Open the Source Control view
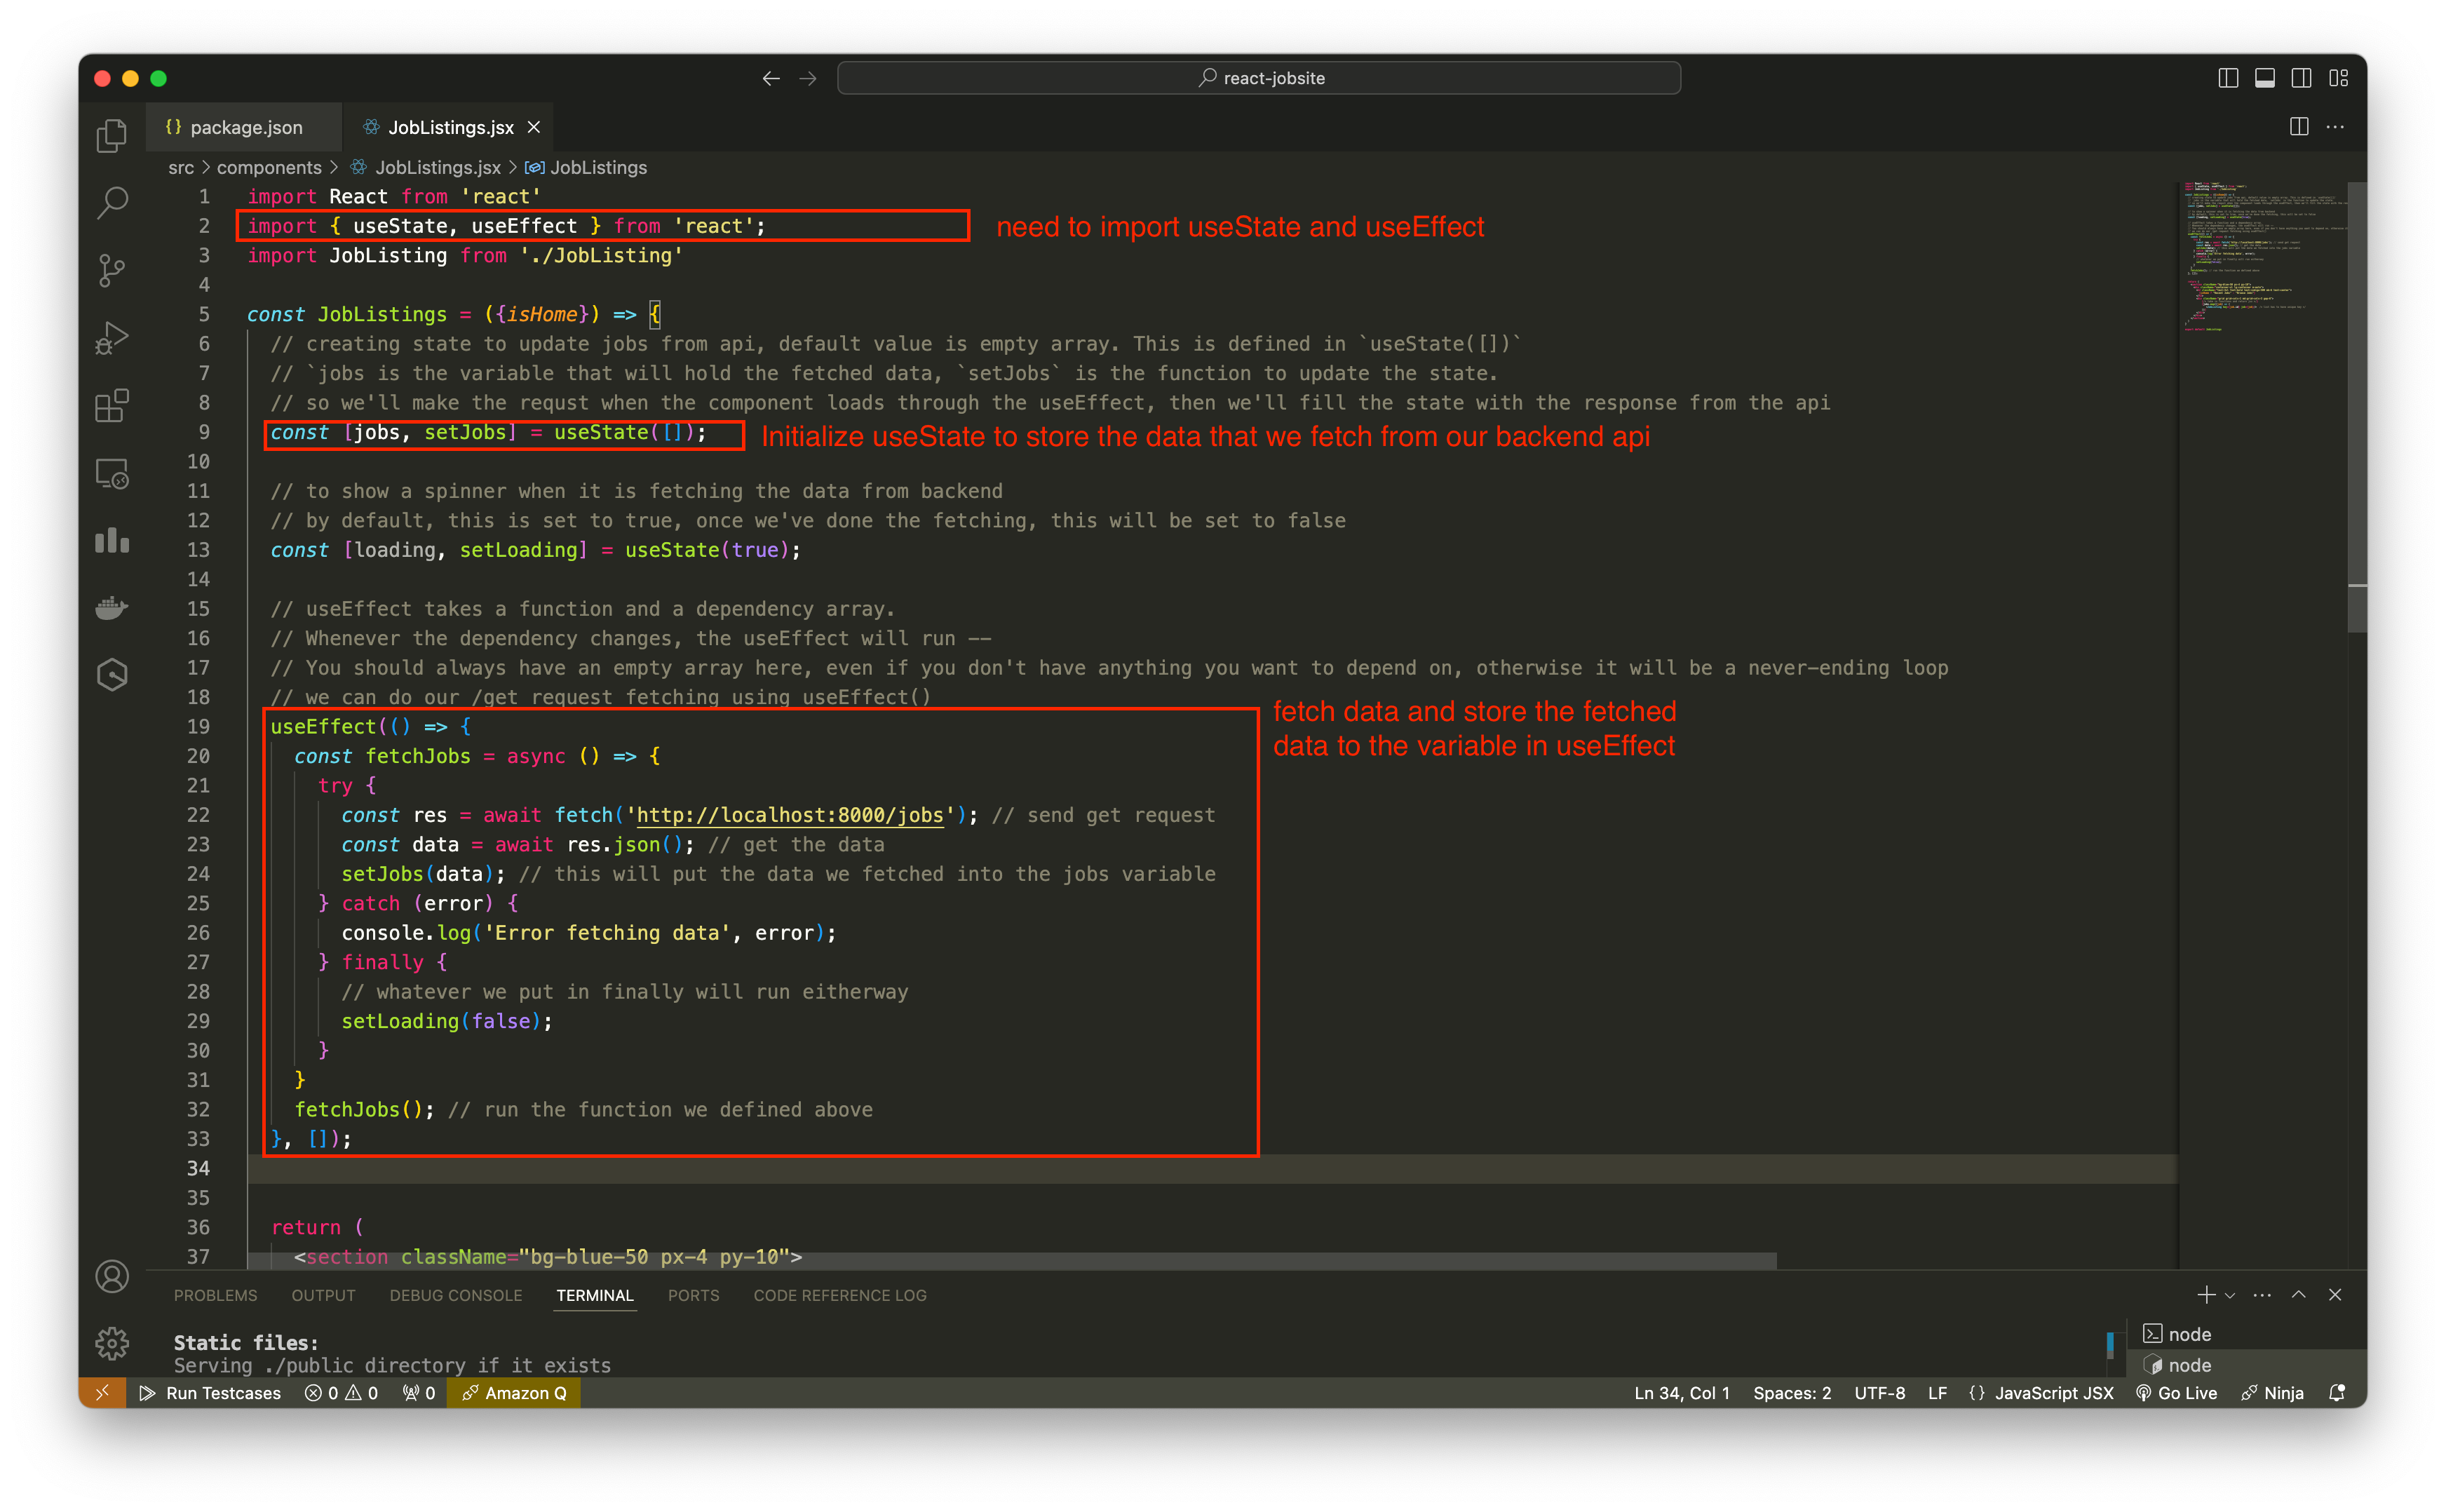The height and width of the screenshot is (1512, 2446). coord(112,270)
